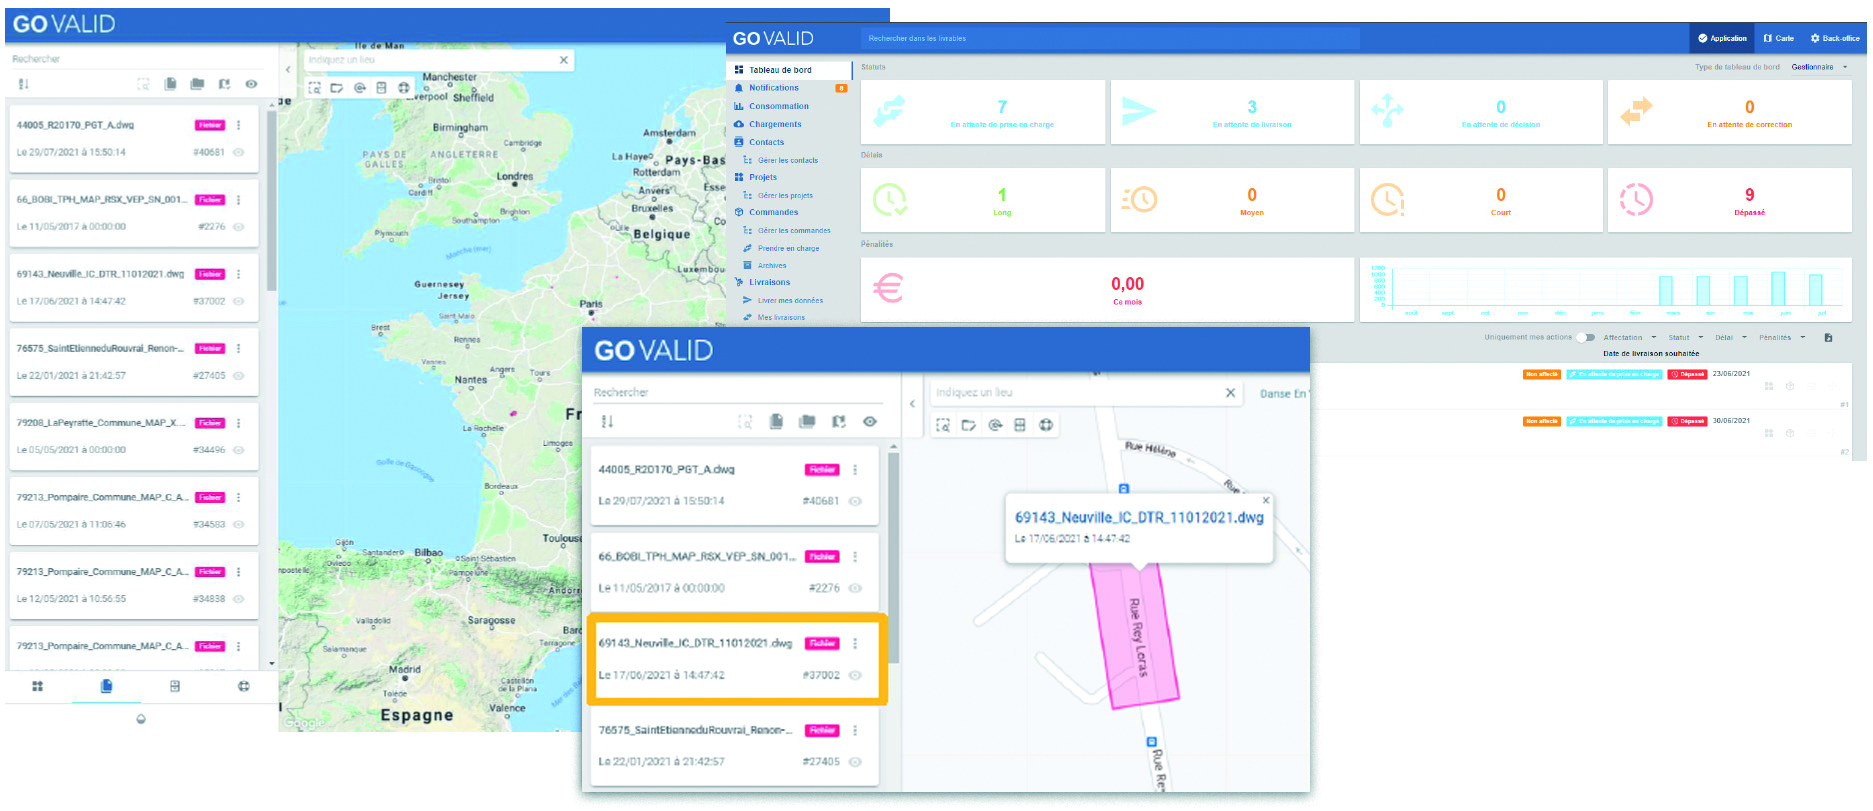
Task: Collapse the file panel in front window
Action: pyautogui.click(x=912, y=404)
